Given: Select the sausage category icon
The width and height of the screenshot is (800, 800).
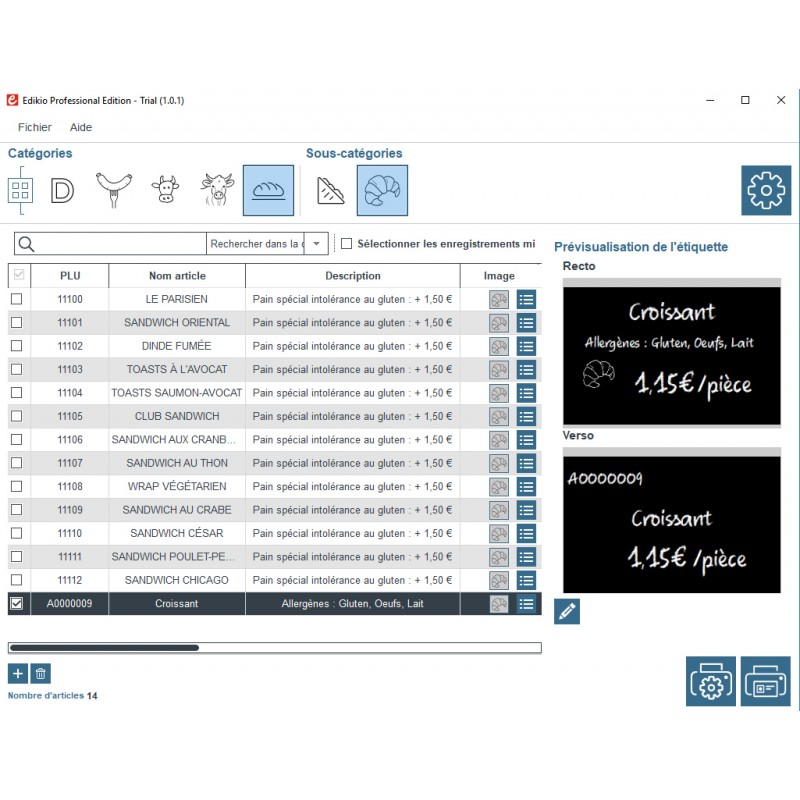Looking at the screenshot, I should pos(113,189).
